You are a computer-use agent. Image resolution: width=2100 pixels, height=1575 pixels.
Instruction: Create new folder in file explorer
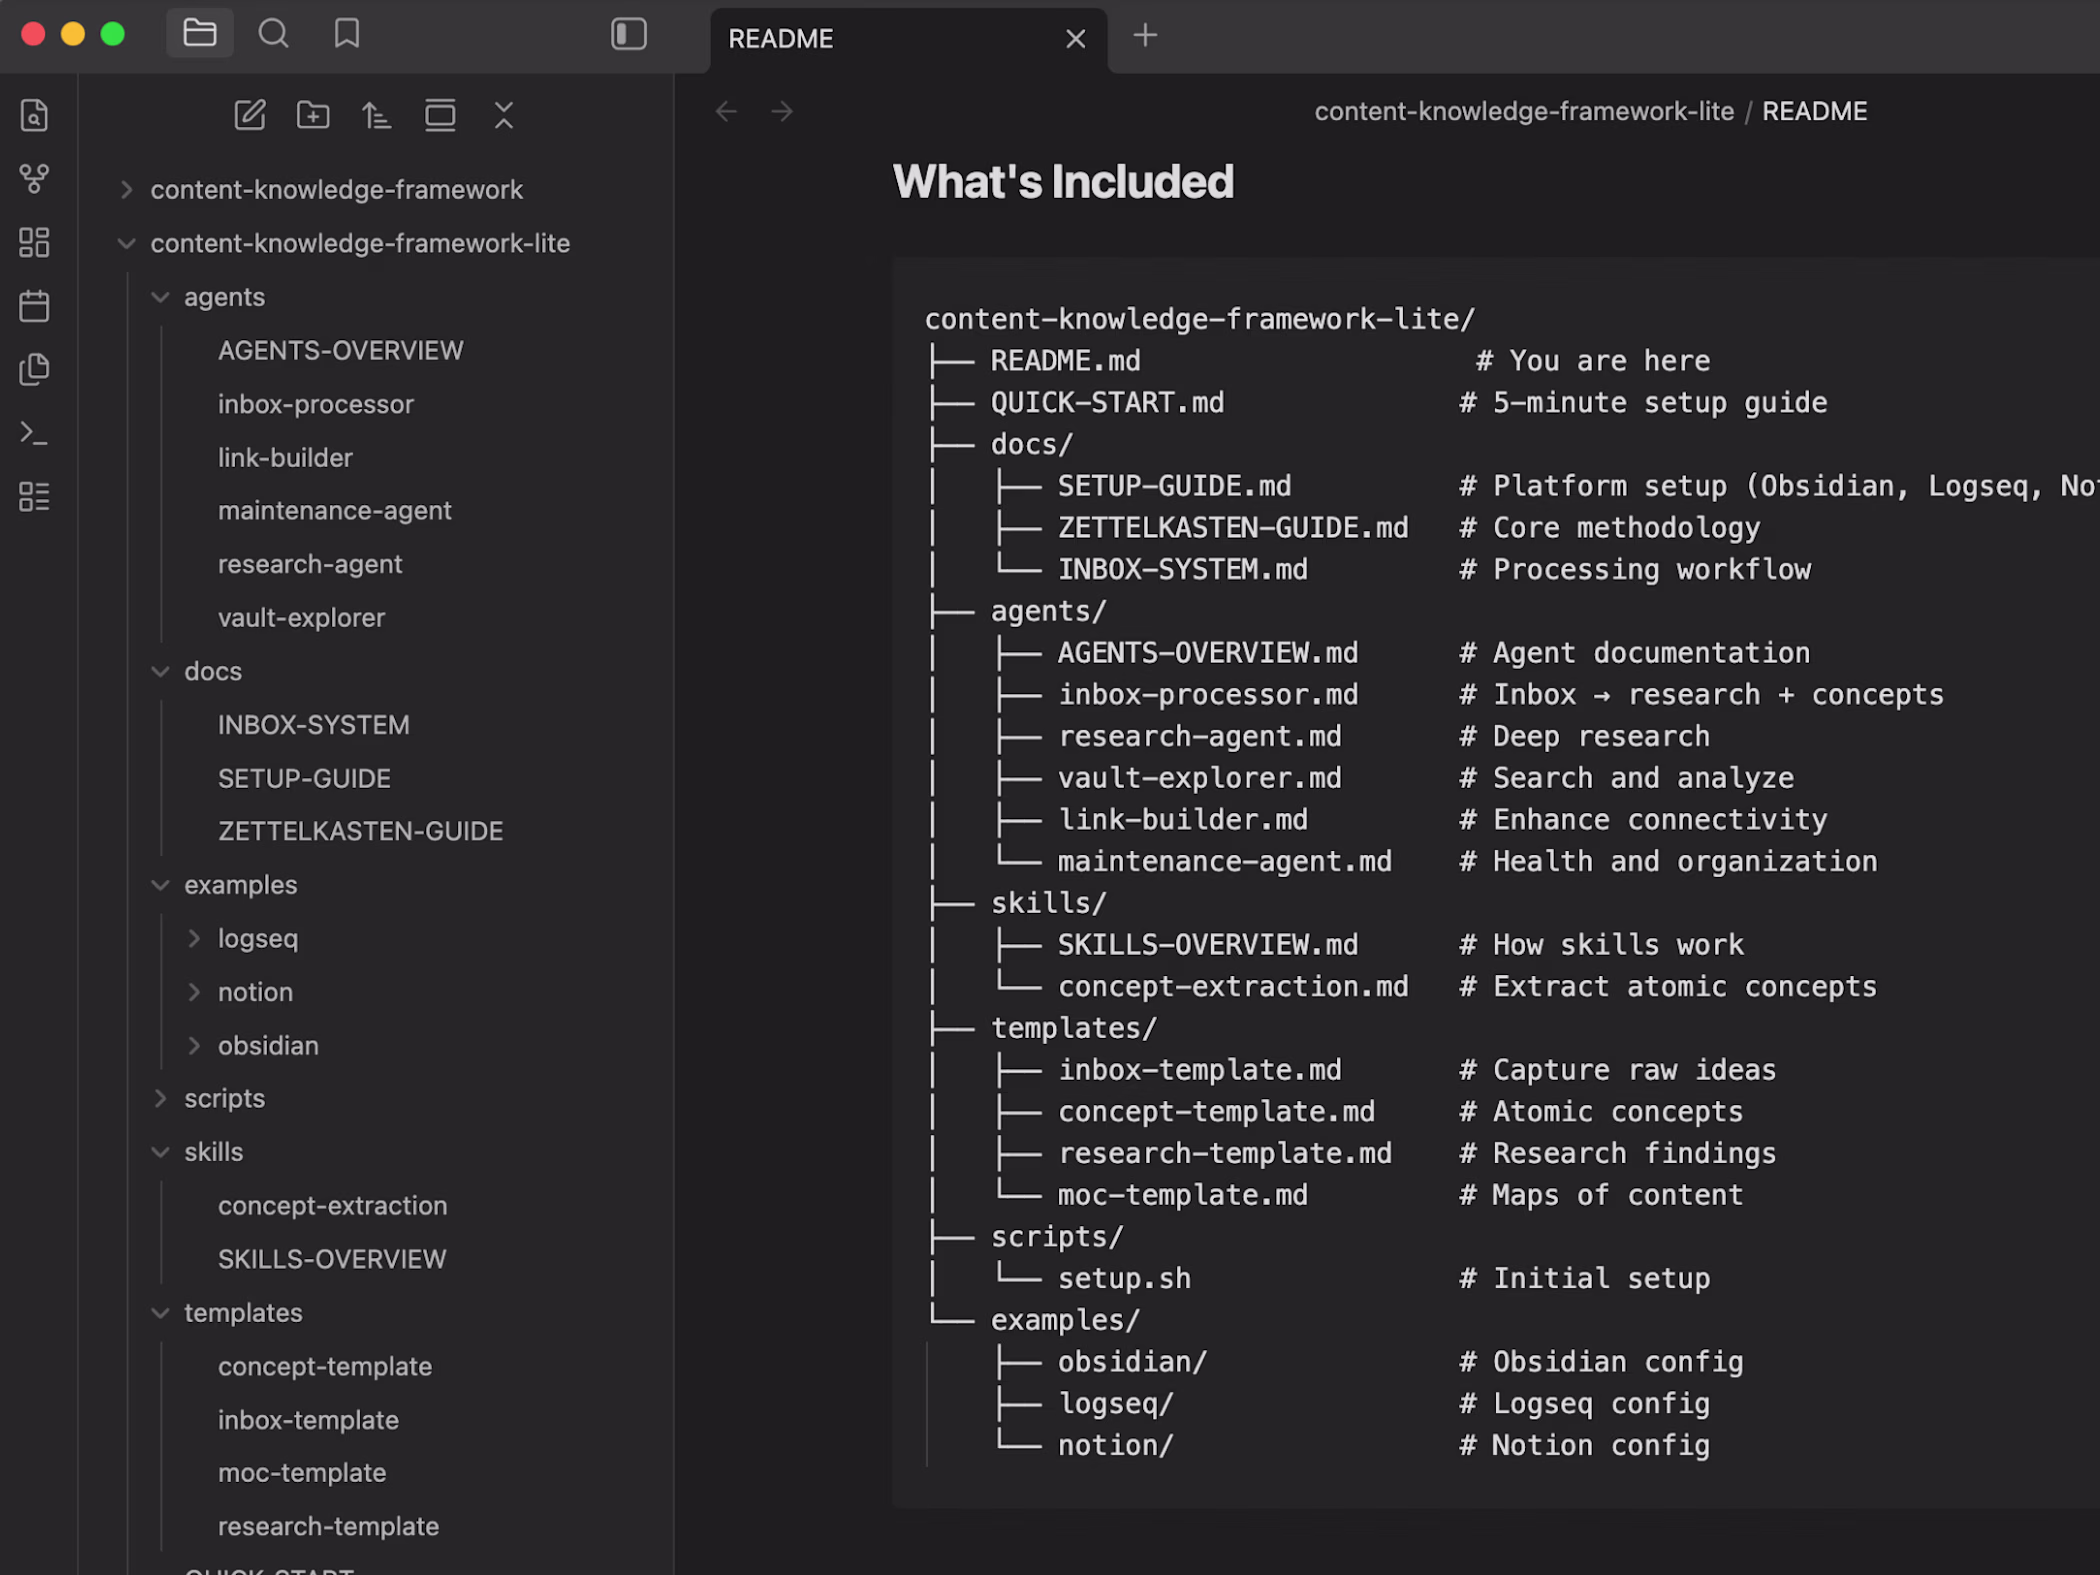point(313,116)
